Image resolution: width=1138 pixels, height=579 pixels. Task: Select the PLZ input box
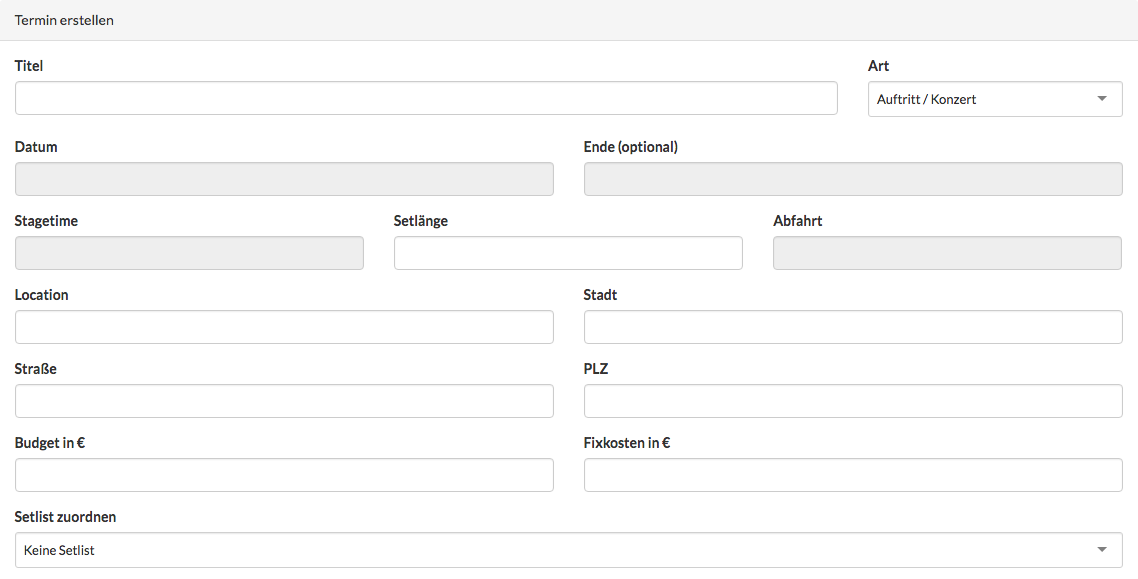click(x=852, y=401)
